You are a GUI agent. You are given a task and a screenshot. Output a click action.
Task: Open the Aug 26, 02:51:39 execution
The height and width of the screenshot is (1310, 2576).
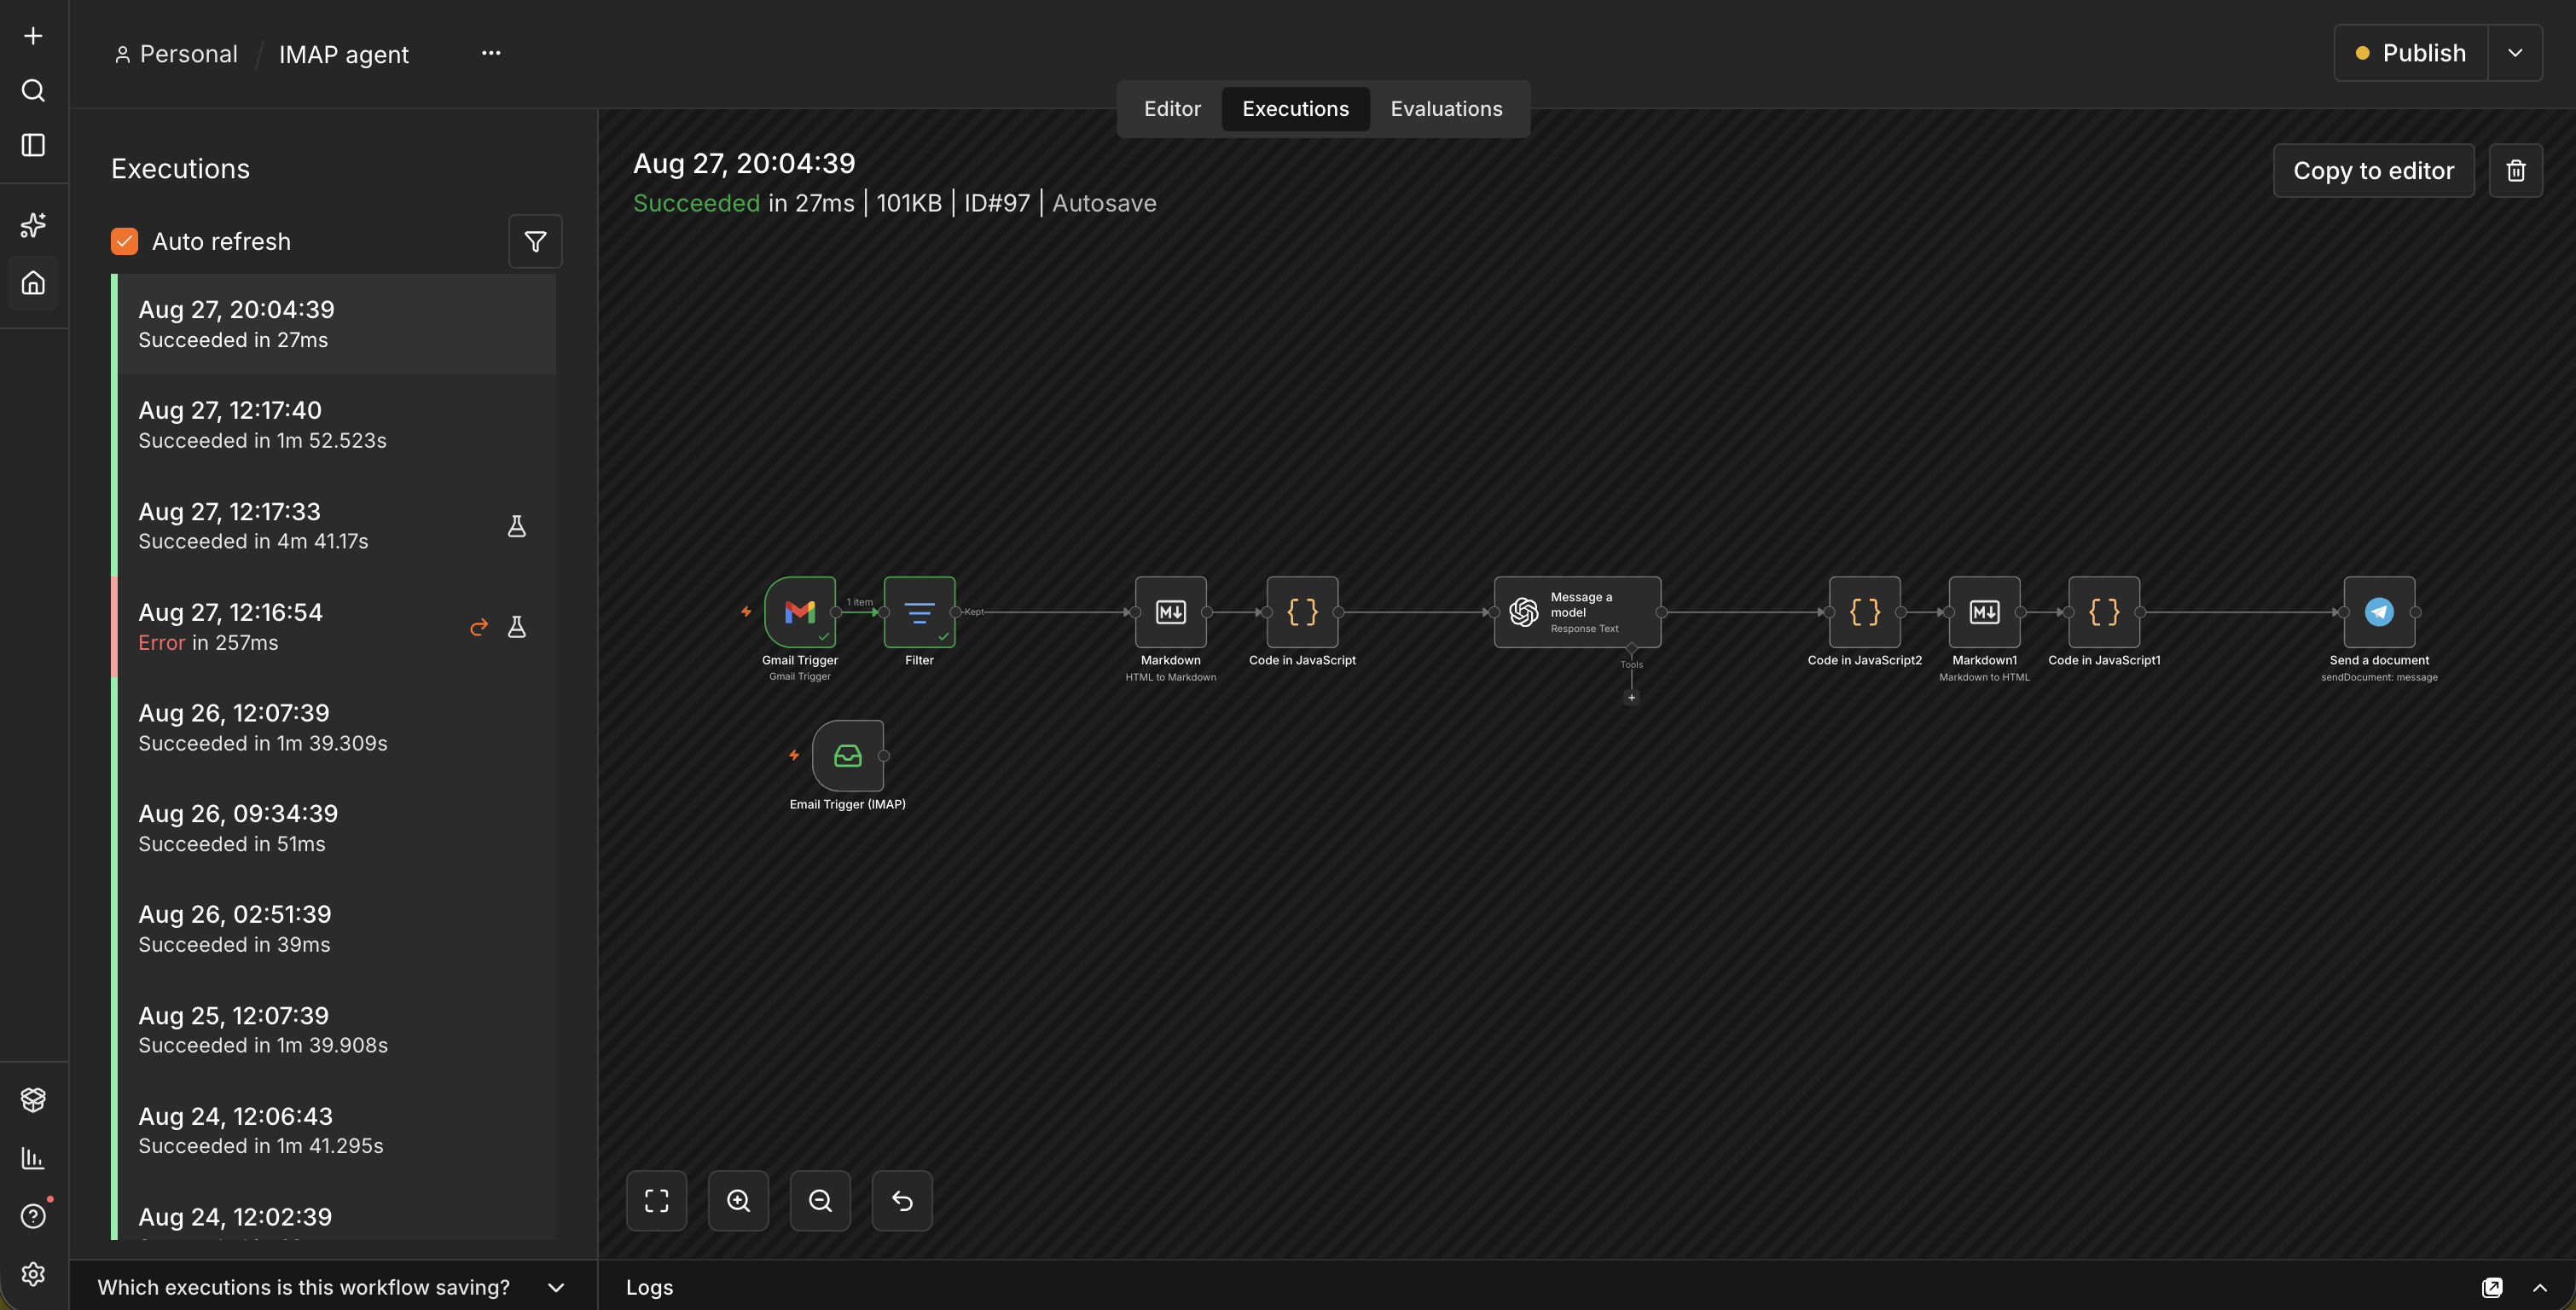tap(334, 929)
